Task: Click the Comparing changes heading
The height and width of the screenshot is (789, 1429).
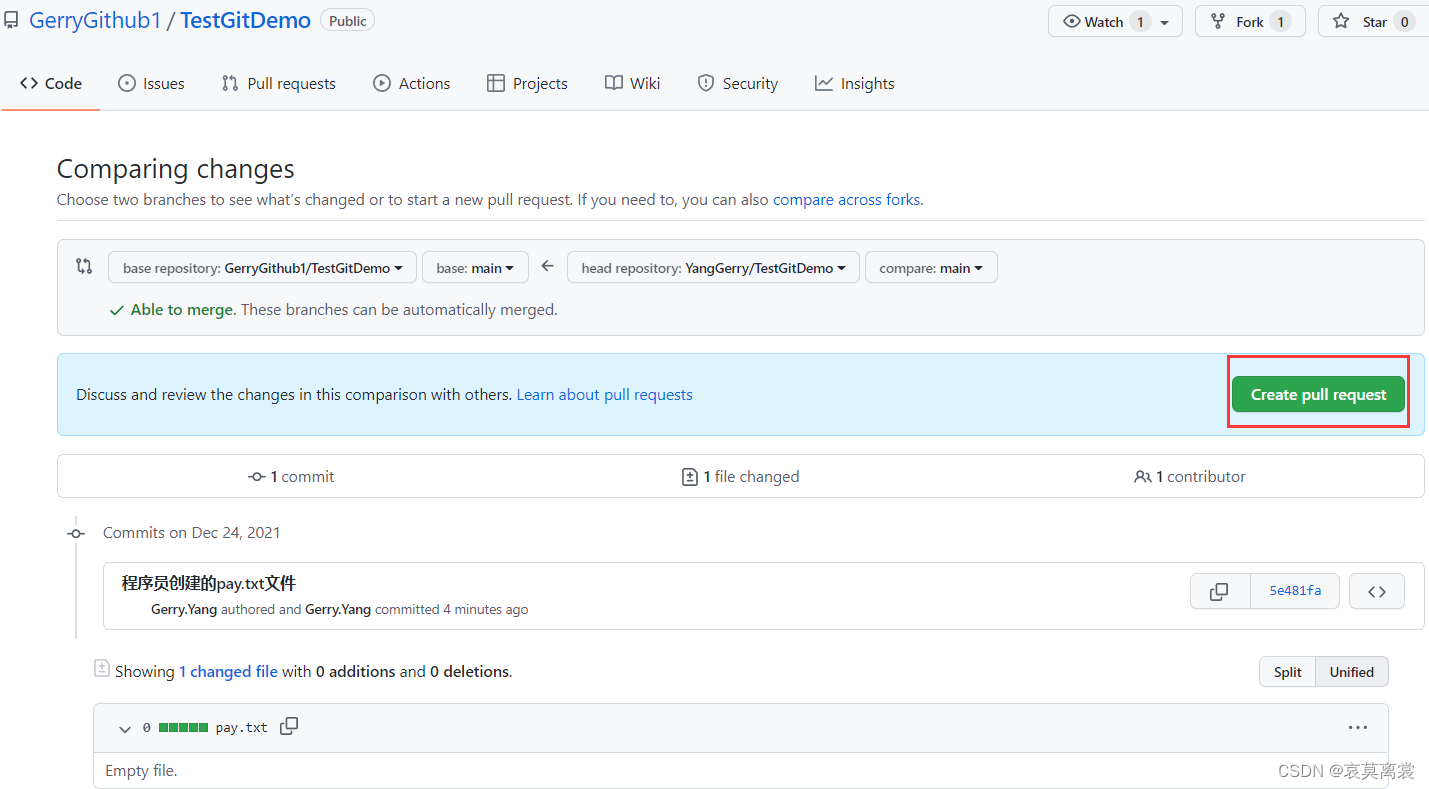Action: click(176, 168)
